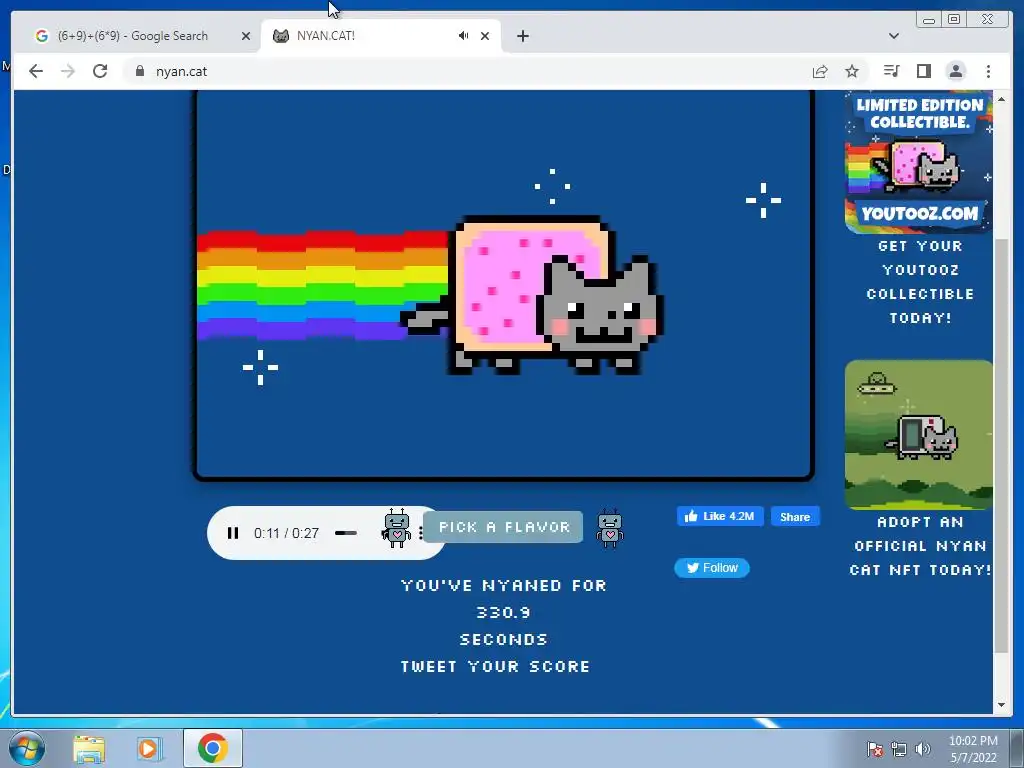Image resolution: width=1024 pixels, height=768 pixels.
Task: Open the audio player three-dot options
Action: pyautogui.click(x=421, y=533)
